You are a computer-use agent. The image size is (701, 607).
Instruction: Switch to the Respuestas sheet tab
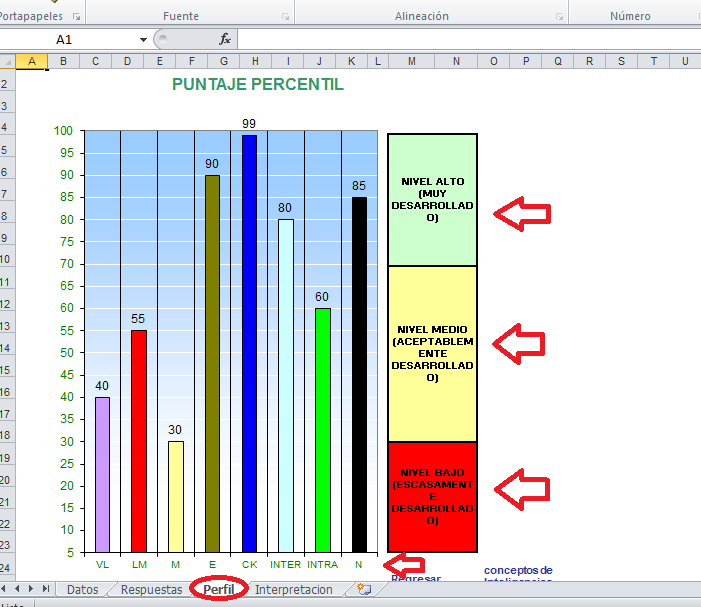[152, 590]
